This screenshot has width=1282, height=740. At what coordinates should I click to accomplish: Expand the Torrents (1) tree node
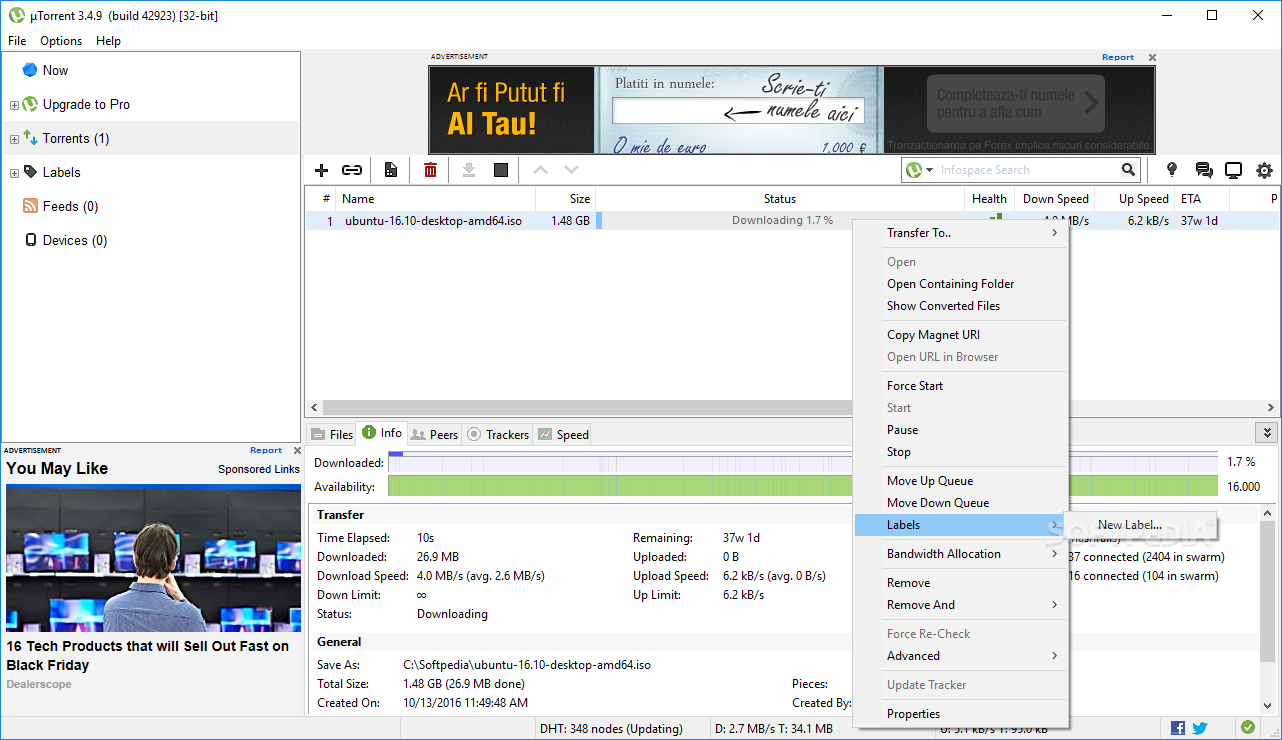[x=14, y=139]
